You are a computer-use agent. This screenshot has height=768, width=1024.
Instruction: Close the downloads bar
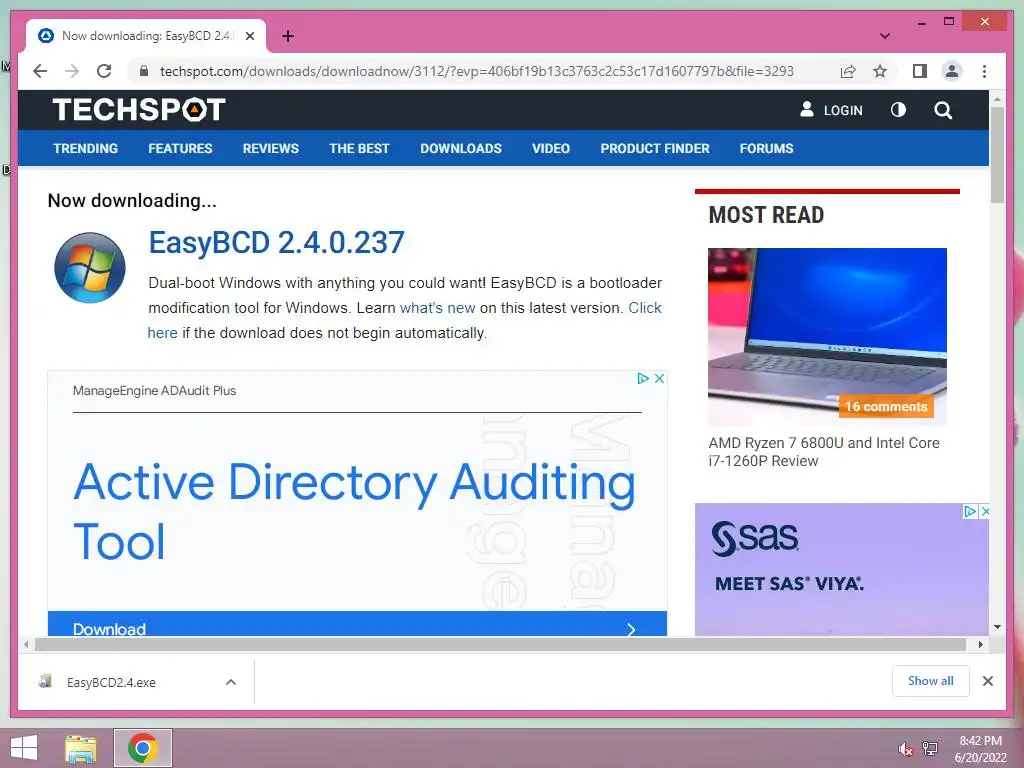pos(987,681)
